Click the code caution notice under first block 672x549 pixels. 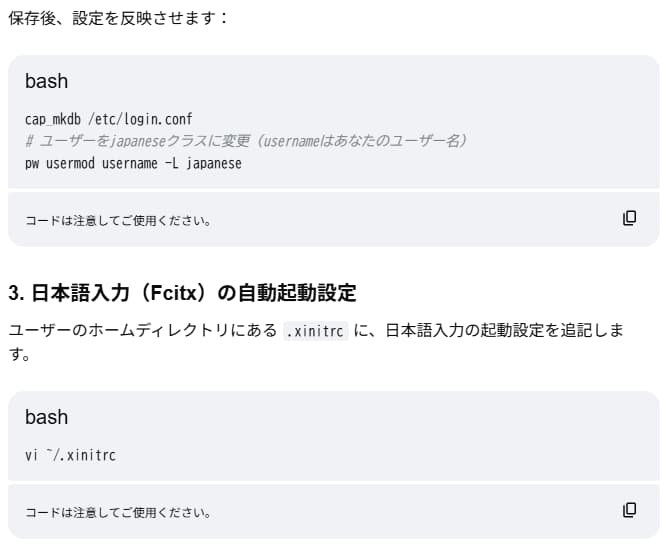118,220
